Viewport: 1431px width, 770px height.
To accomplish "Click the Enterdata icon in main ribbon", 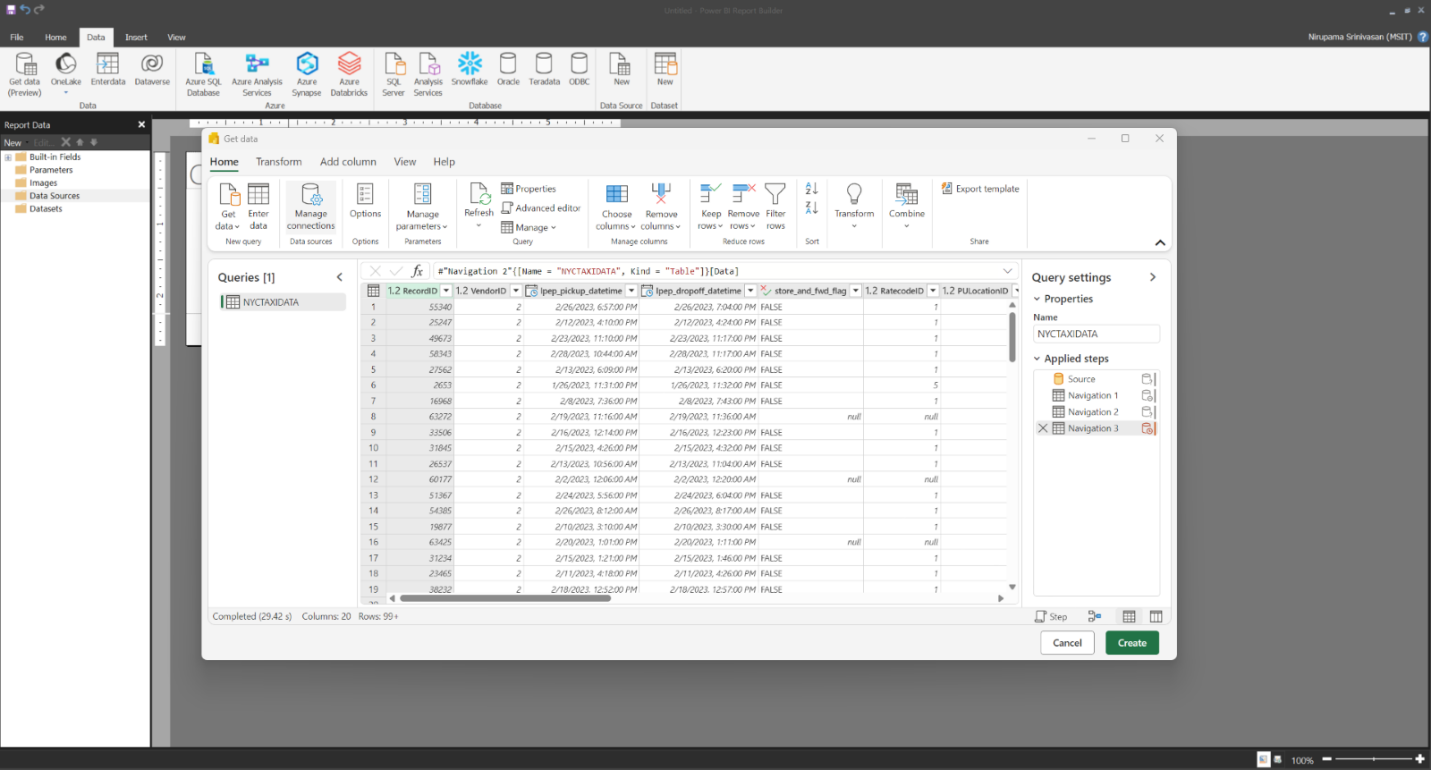I will pyautogui.click(x=108, y=70).
